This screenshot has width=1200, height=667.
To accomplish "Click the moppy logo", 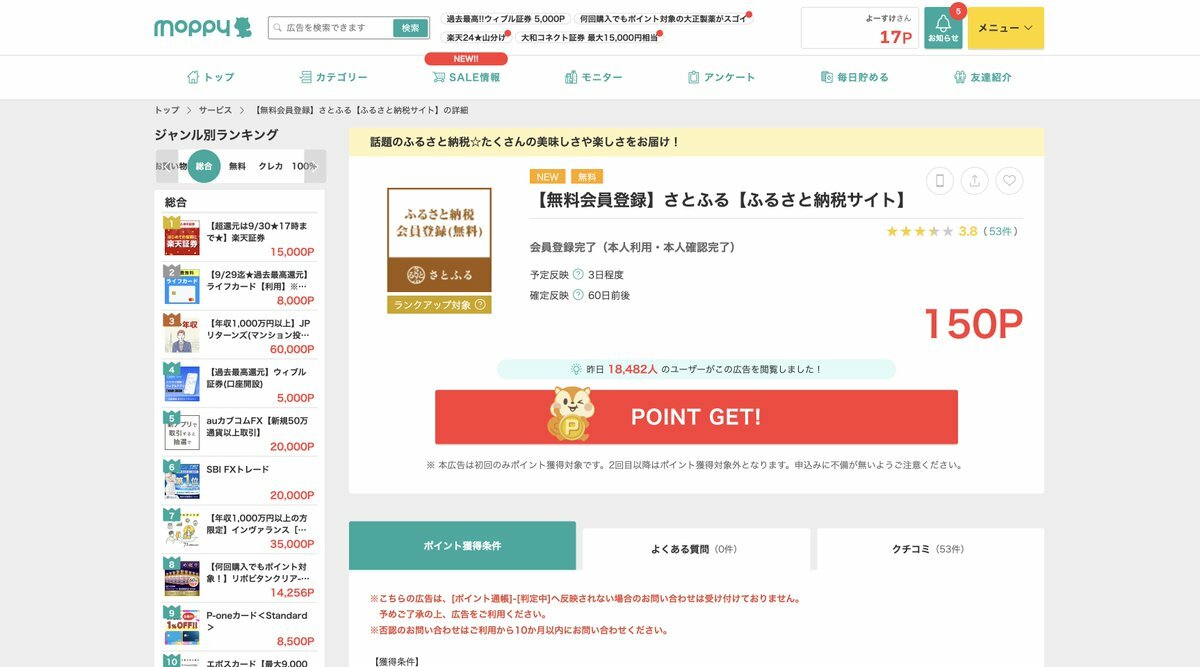I will click(203, 28).
